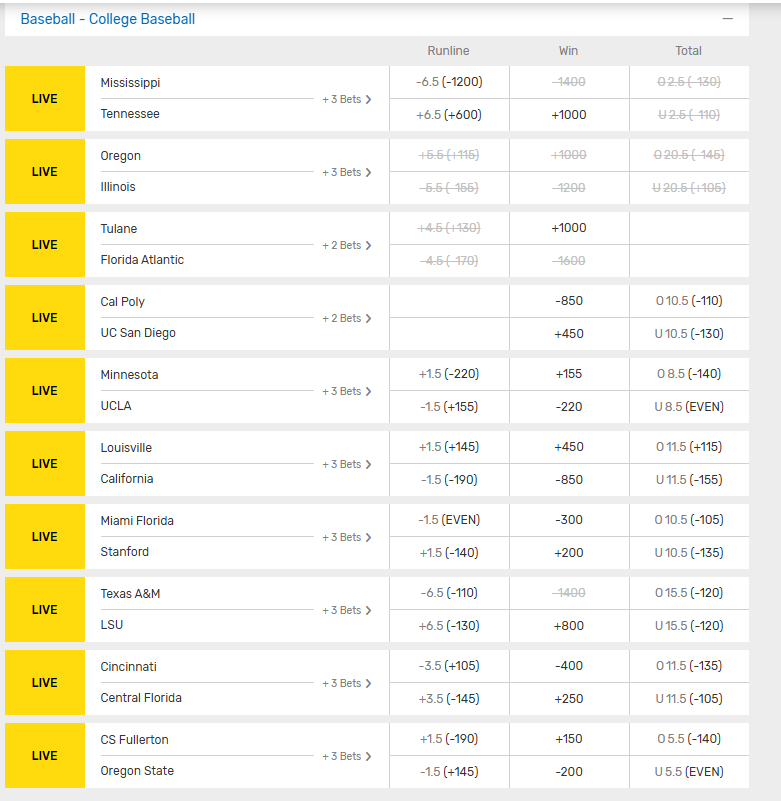Click LIVE badge for Cincinnati vs Central Florida

[x=45, y=683]
